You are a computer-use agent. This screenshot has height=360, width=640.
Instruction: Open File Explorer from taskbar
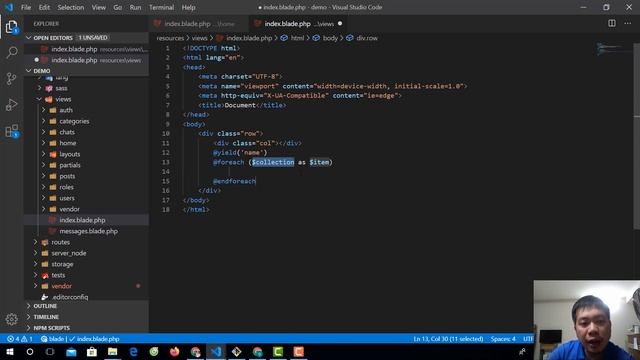coord(112,351)
